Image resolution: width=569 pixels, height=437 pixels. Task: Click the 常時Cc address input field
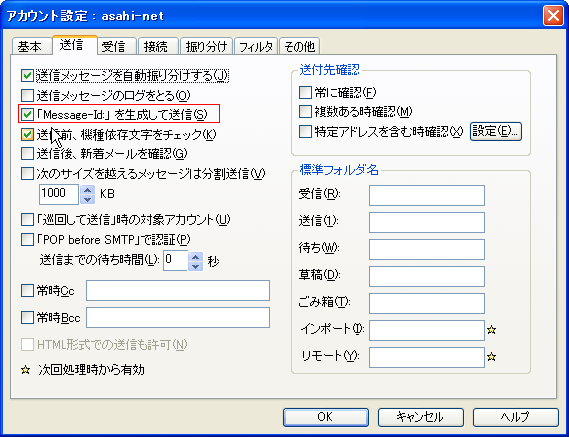point(178,290)
